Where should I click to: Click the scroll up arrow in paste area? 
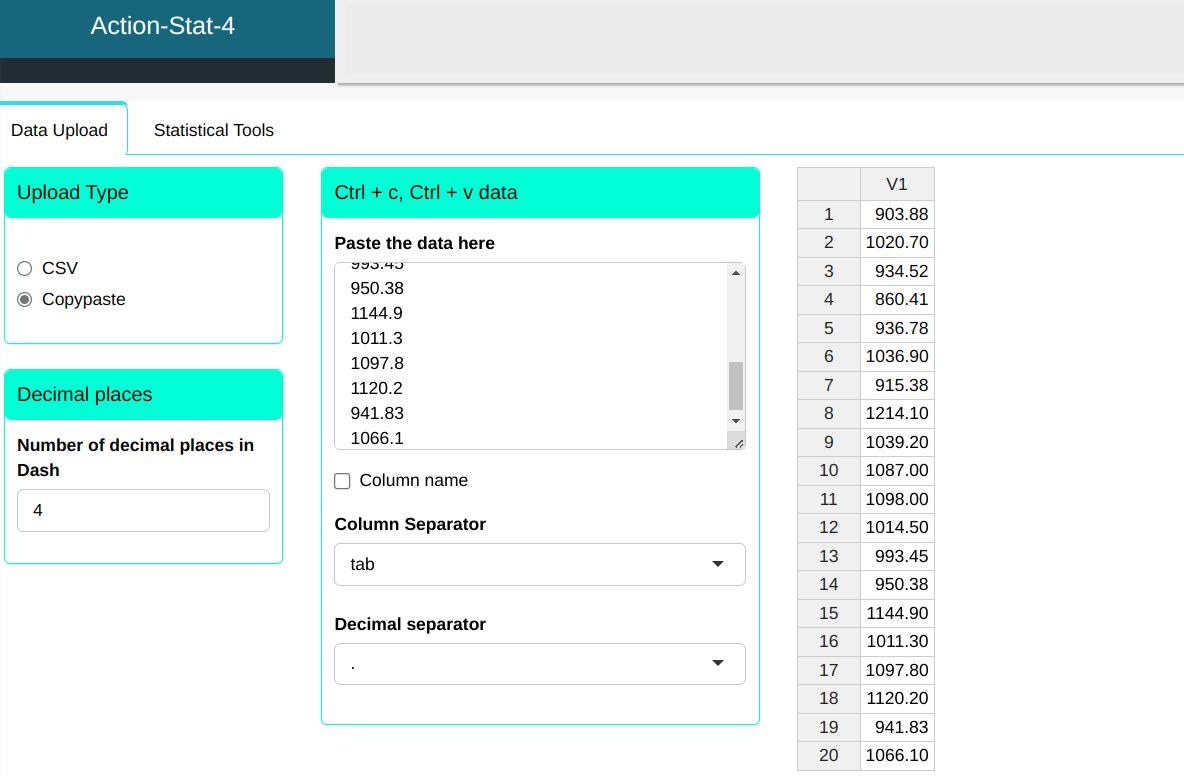tap(736, 273)
